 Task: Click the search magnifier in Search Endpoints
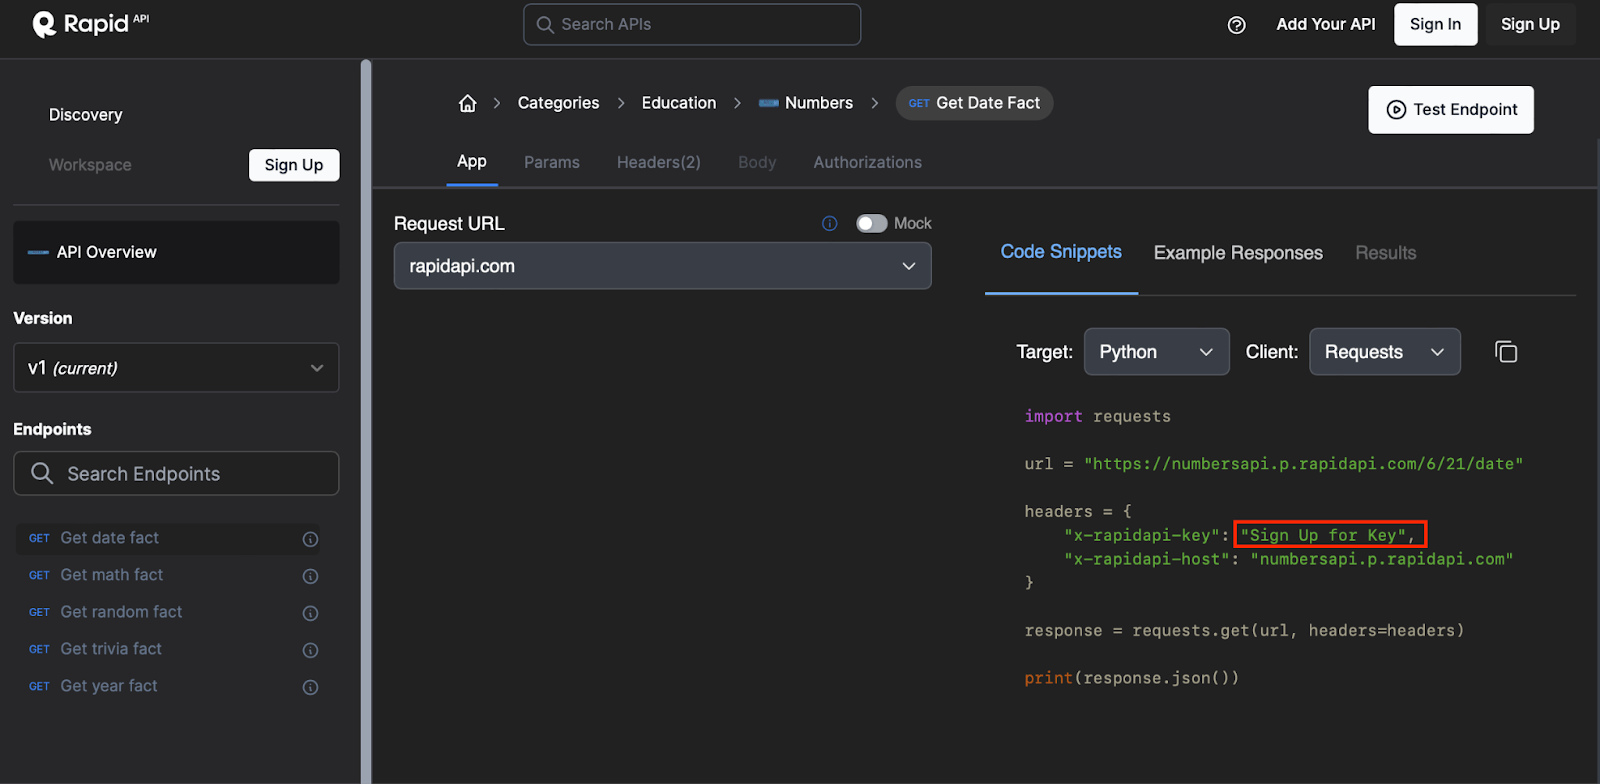coord(42,473)
